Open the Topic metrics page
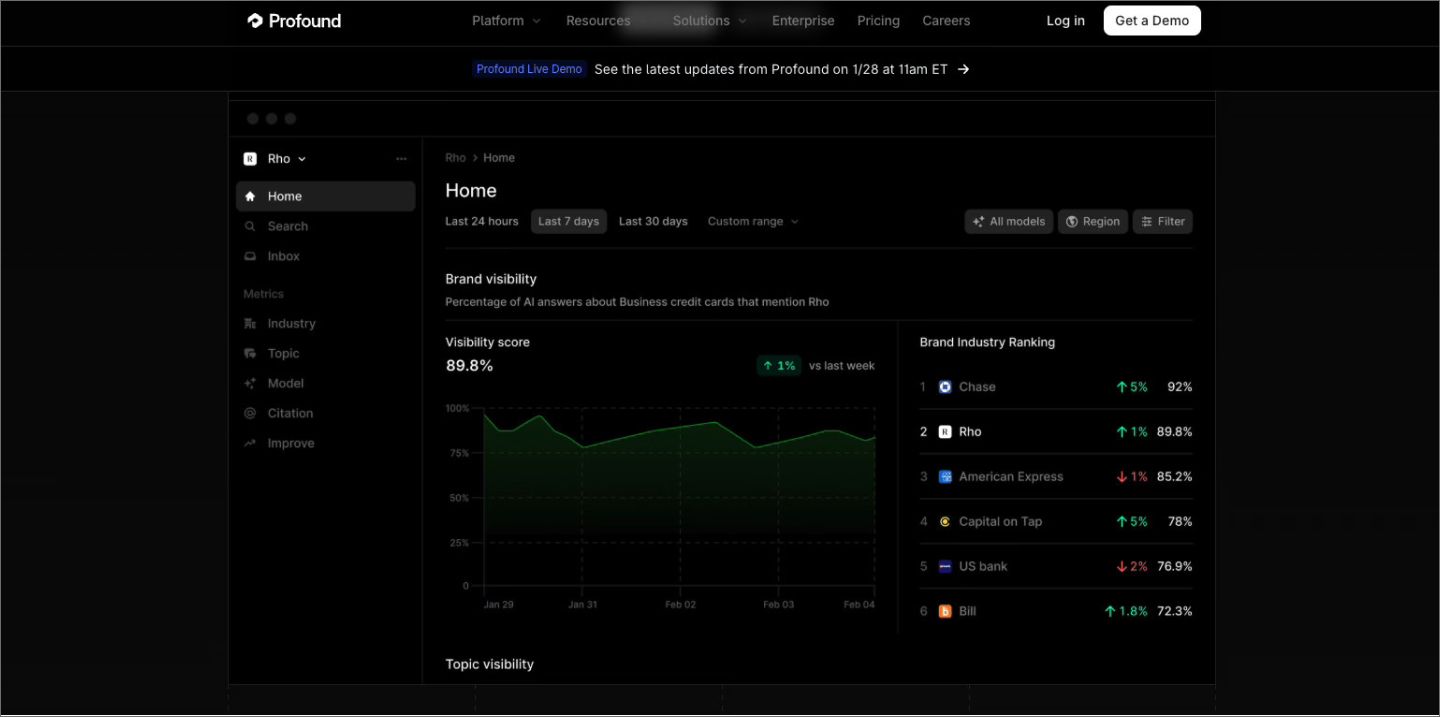The width and height of the screenshot is (1440, 717). (x=325, y=354)
